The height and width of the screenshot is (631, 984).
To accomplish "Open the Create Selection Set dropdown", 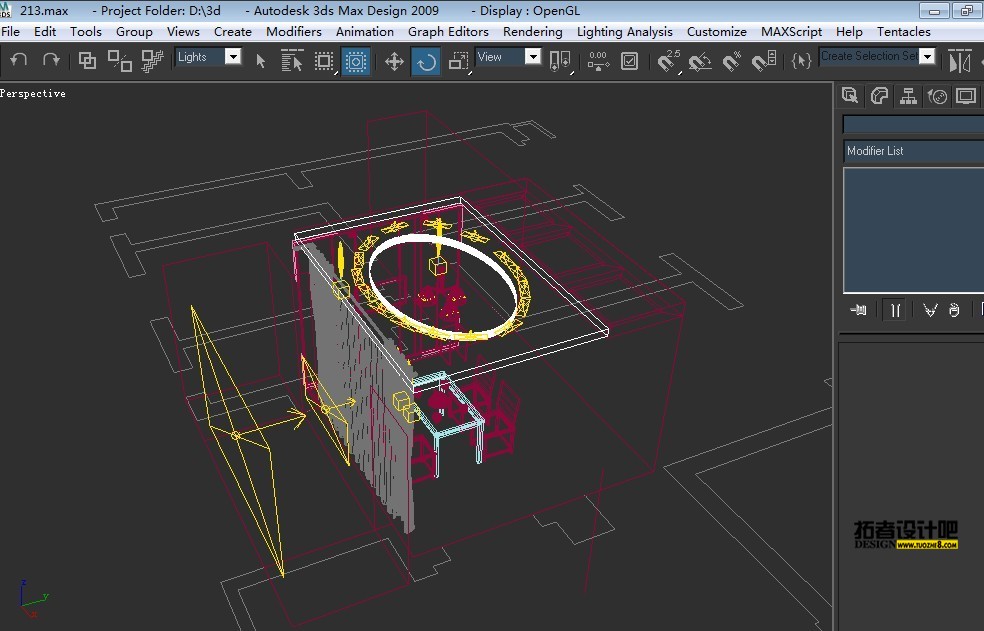I will point(877,57).
